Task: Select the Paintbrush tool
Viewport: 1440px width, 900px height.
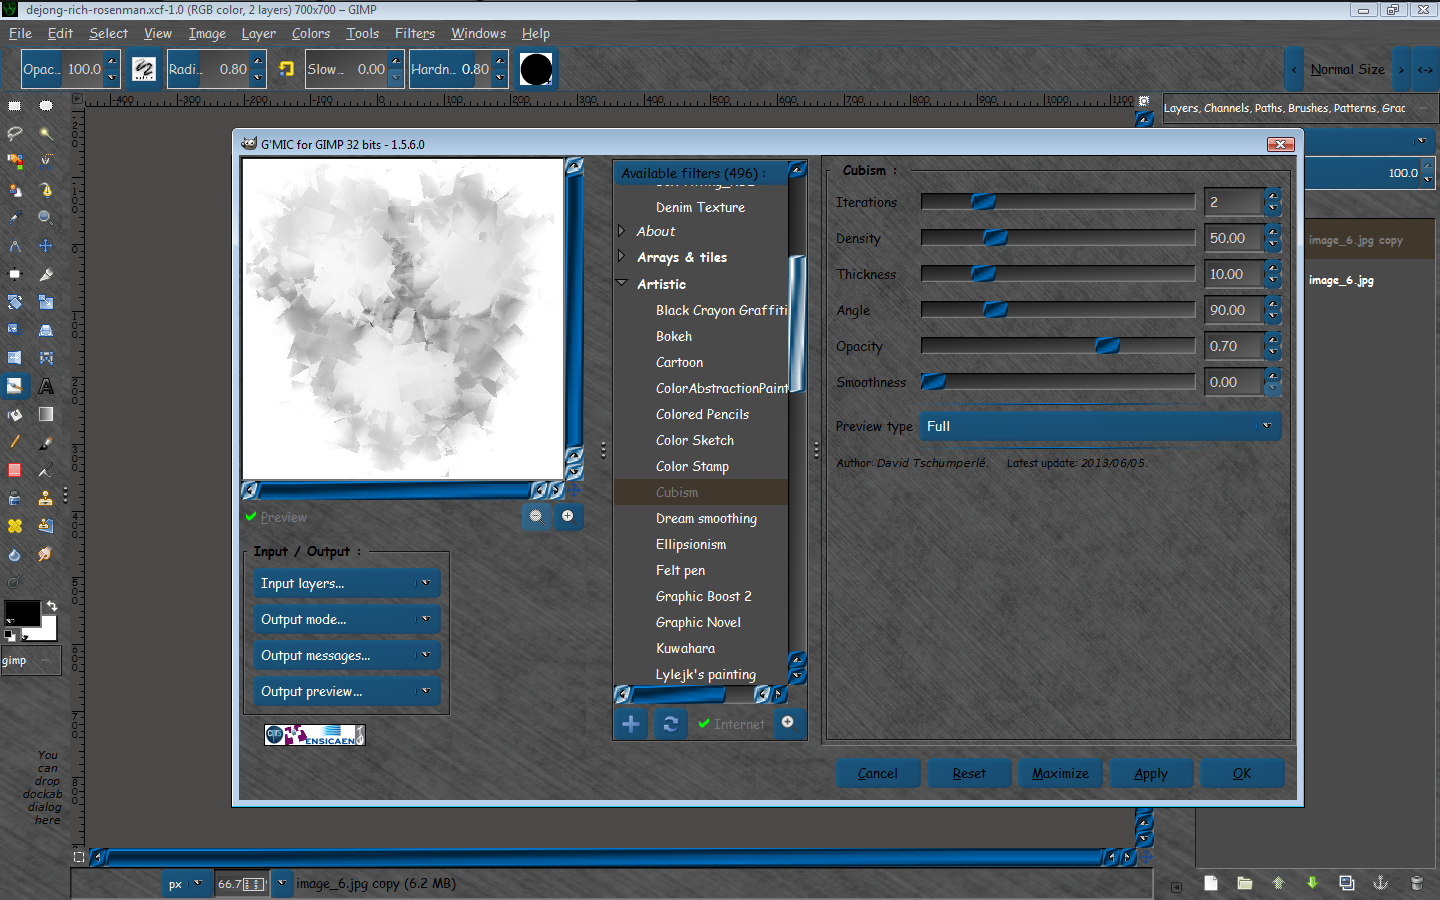Action: [46, 442]
